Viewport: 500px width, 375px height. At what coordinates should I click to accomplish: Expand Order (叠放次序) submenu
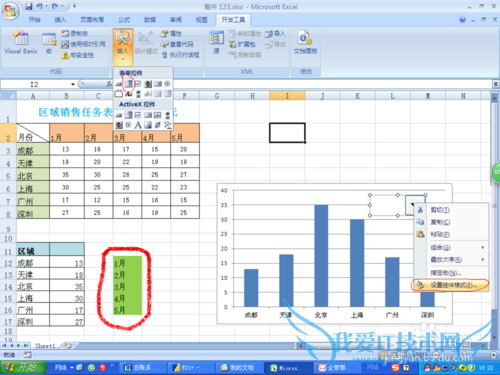tap(457, 259)
